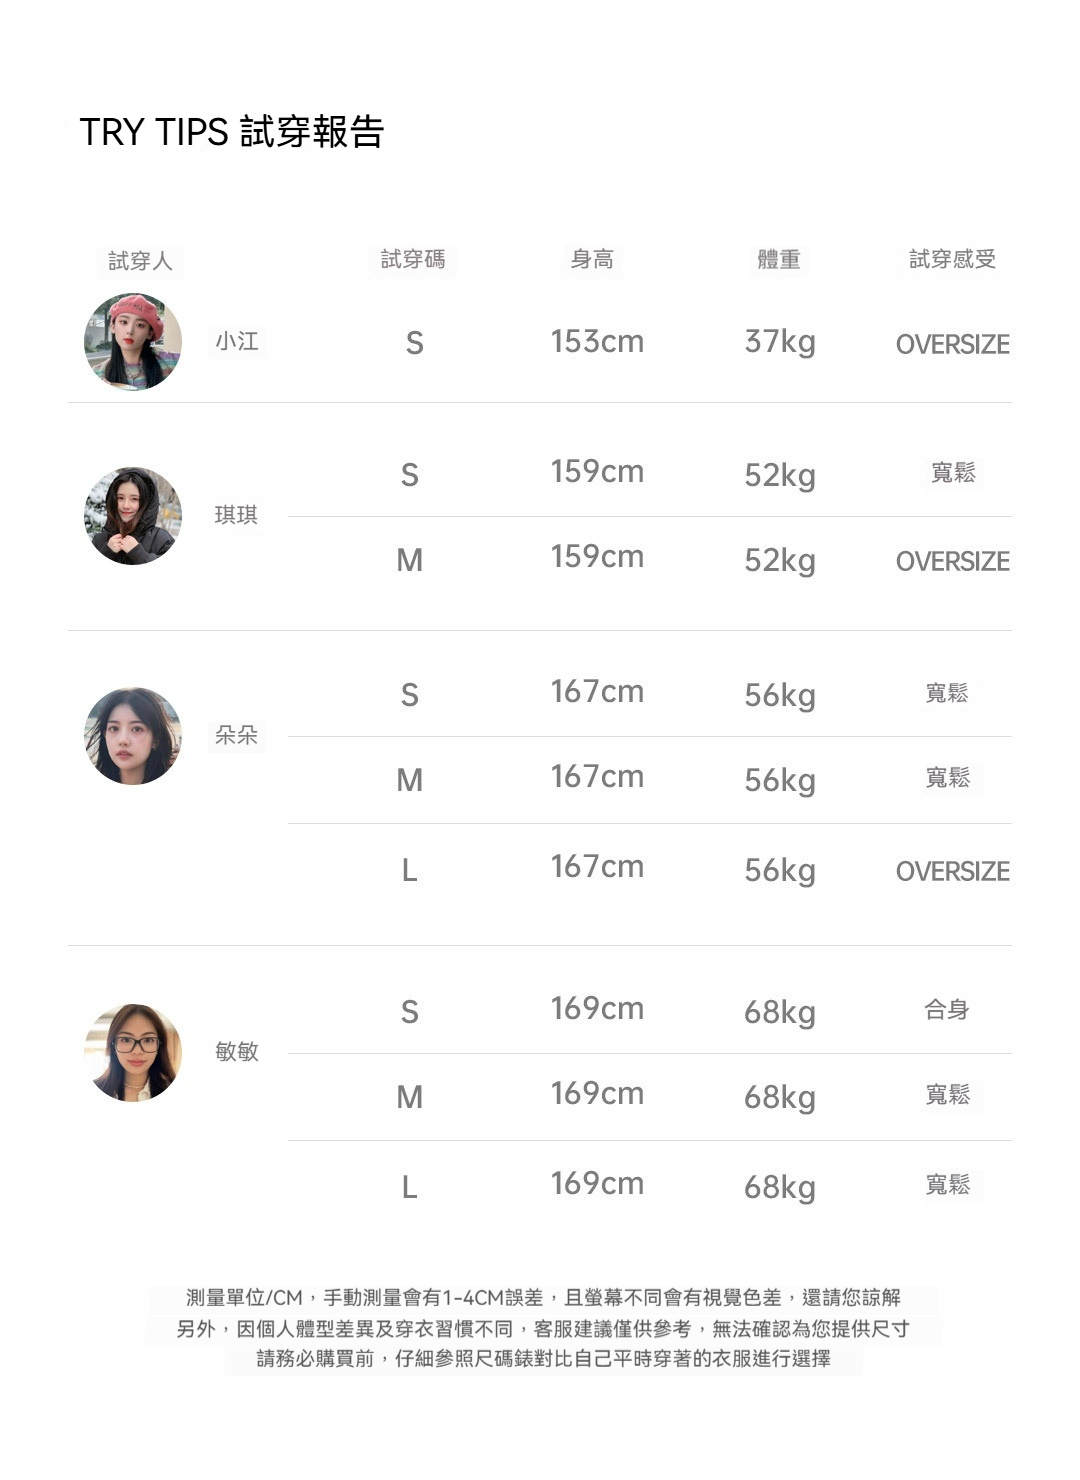Select the 體重 column header
The height and width of the screenshot is (1480, 1080).
click(x=779, y=260)
